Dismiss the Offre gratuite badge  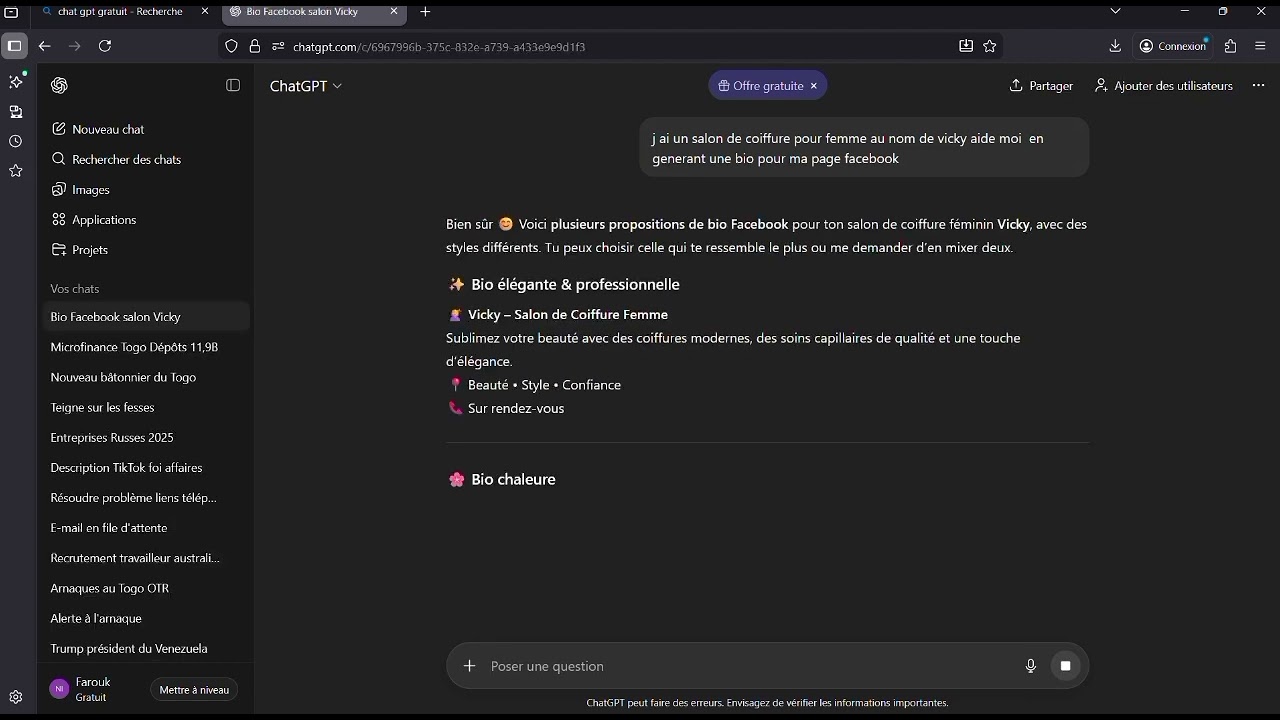pos(814,86)
